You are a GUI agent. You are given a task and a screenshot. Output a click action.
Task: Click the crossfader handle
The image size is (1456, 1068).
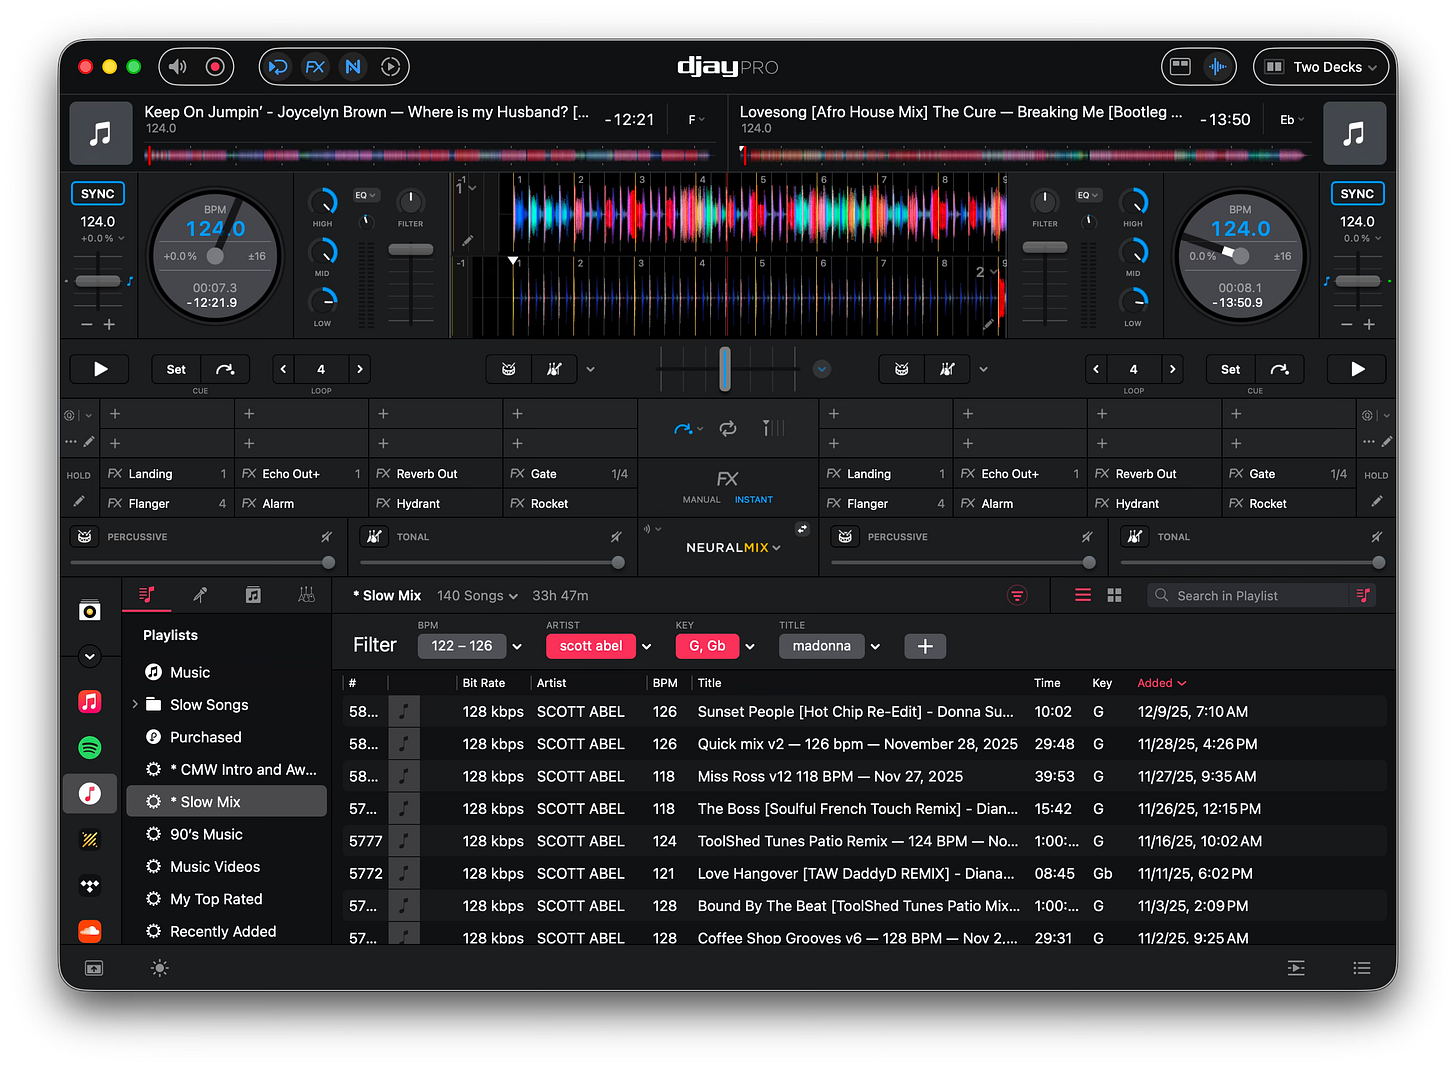[725, 369]
